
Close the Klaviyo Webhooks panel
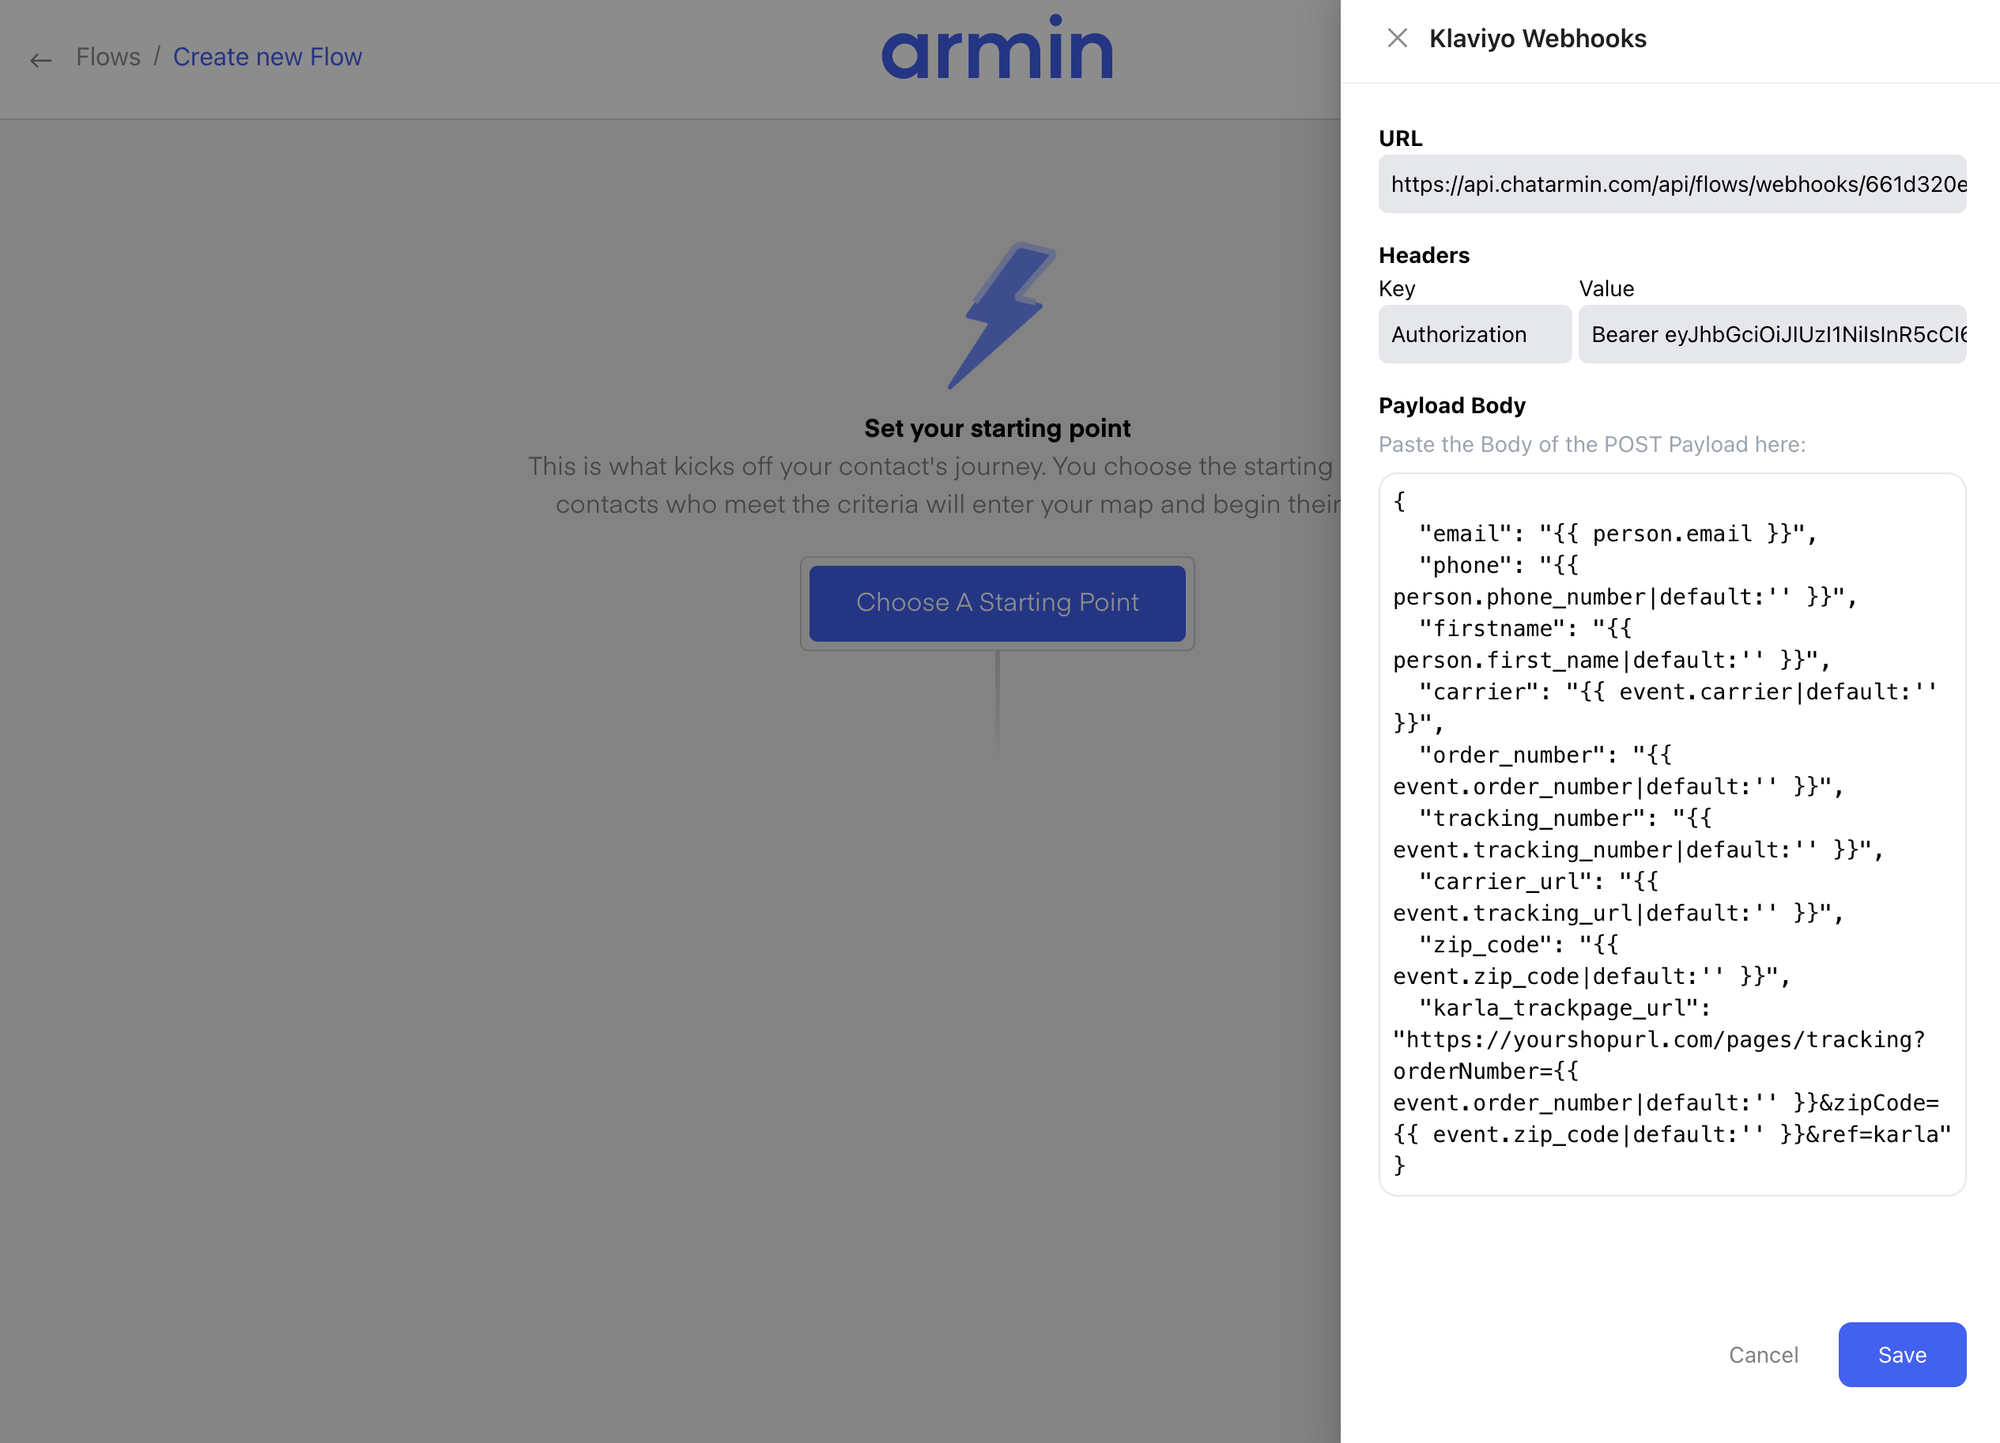click(x=1397, y=38)
